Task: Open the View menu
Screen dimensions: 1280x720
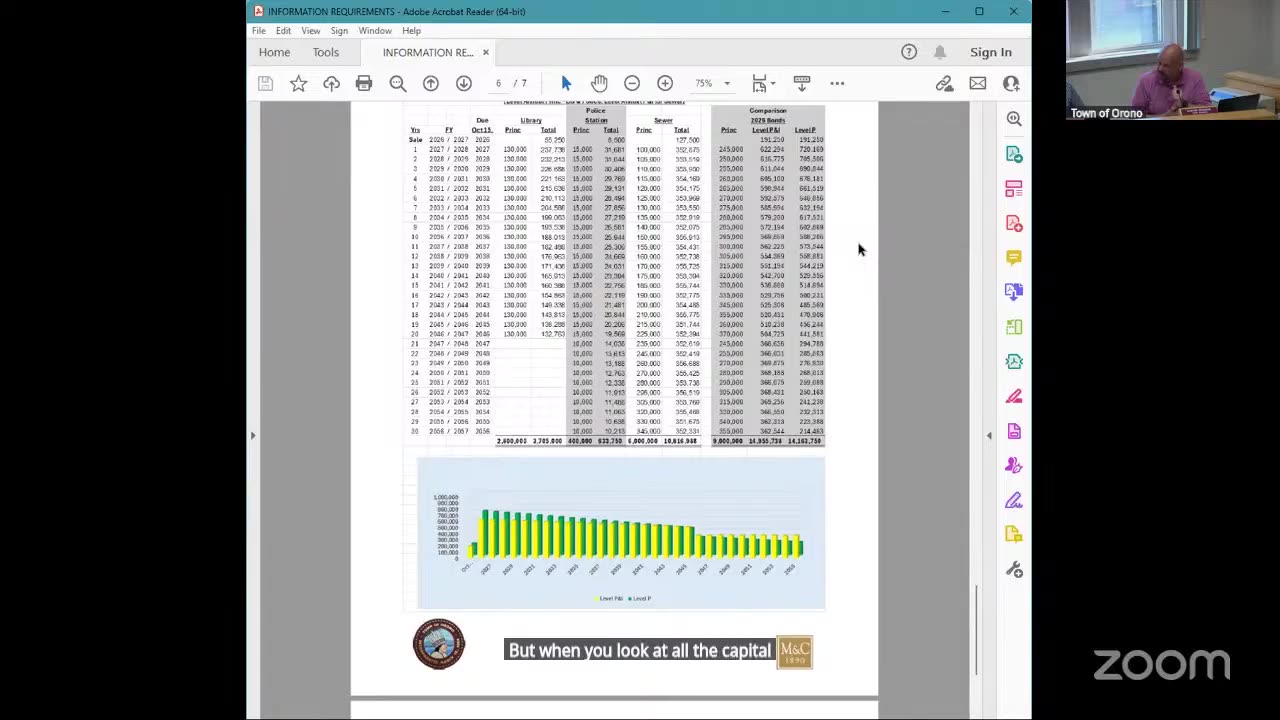Action: (x=311, y=31)
